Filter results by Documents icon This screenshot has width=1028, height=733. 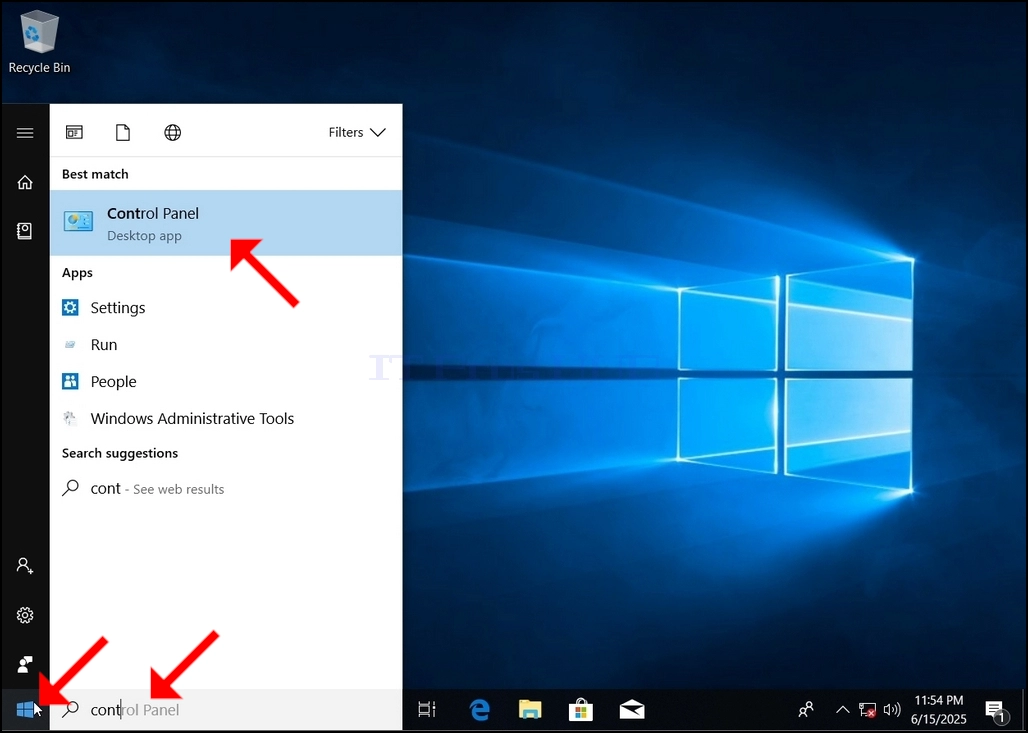pyautogui.click(x=123, y=132)
